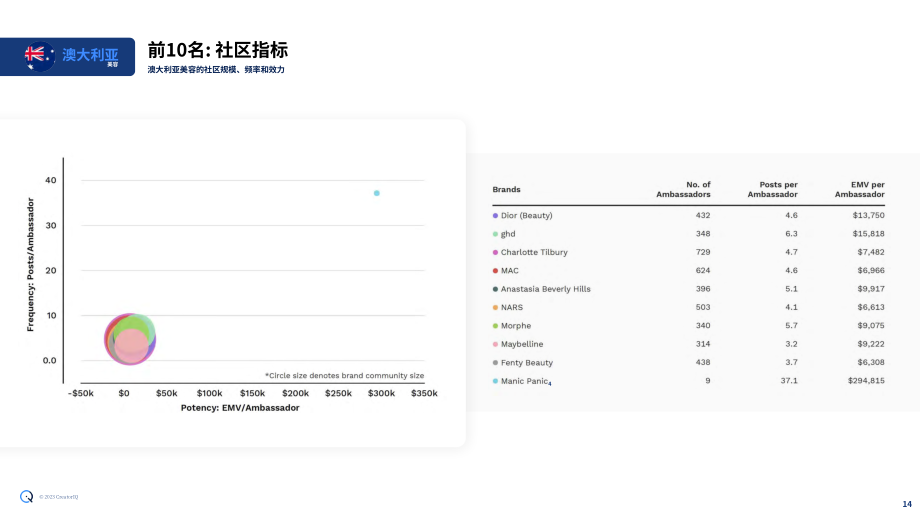Click the Potency: EMV/Ambassador axis title
Image resolution: width=920 pixels, height=518 pixels.
[240, 408]
